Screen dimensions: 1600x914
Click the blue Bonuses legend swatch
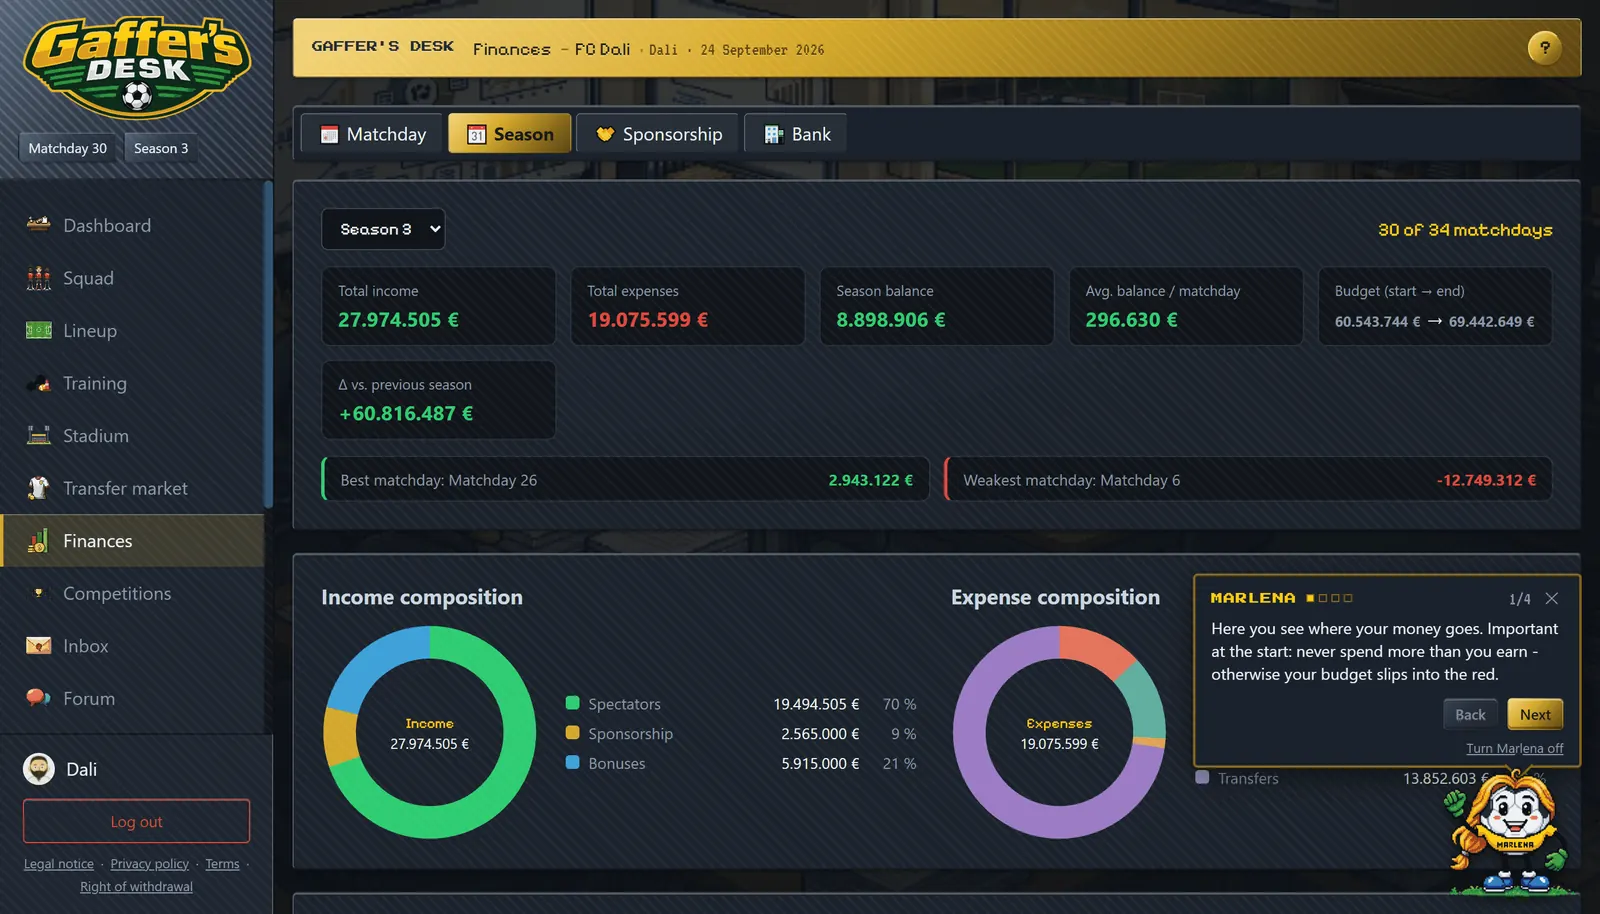pyautogui.click(x=572, y=762)
